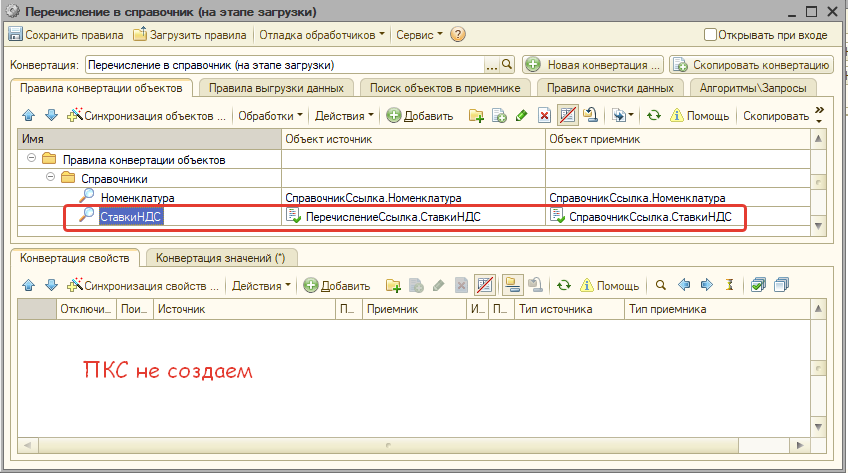The width and height of the screenshot is (848, 473).
Task: Click the ellipsis select button in Конвертация field
Action: [x=492, y=65]
